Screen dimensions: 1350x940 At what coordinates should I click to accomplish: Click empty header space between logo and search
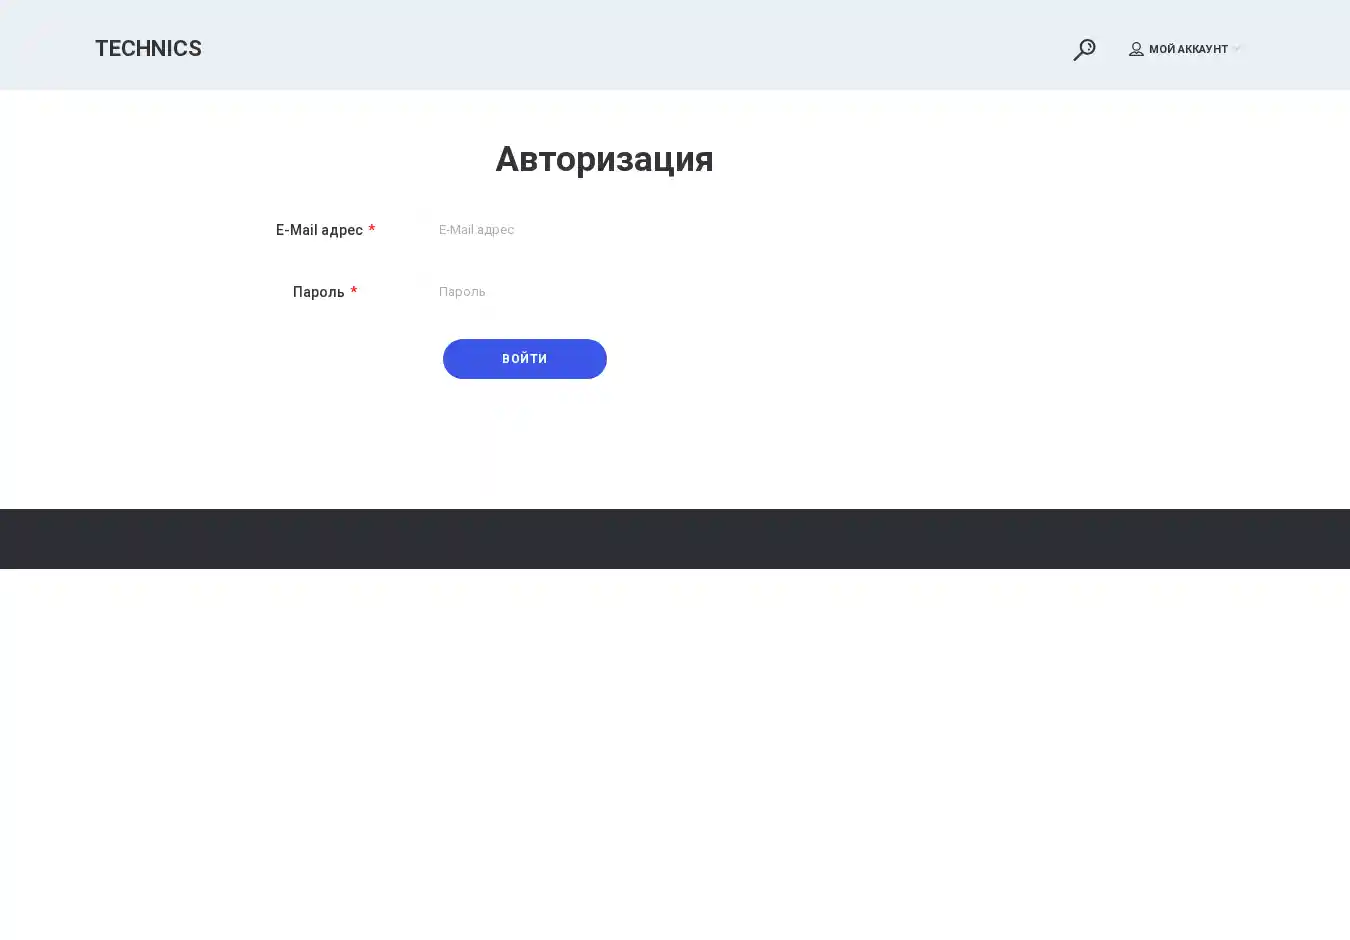(x=630, y=47)
